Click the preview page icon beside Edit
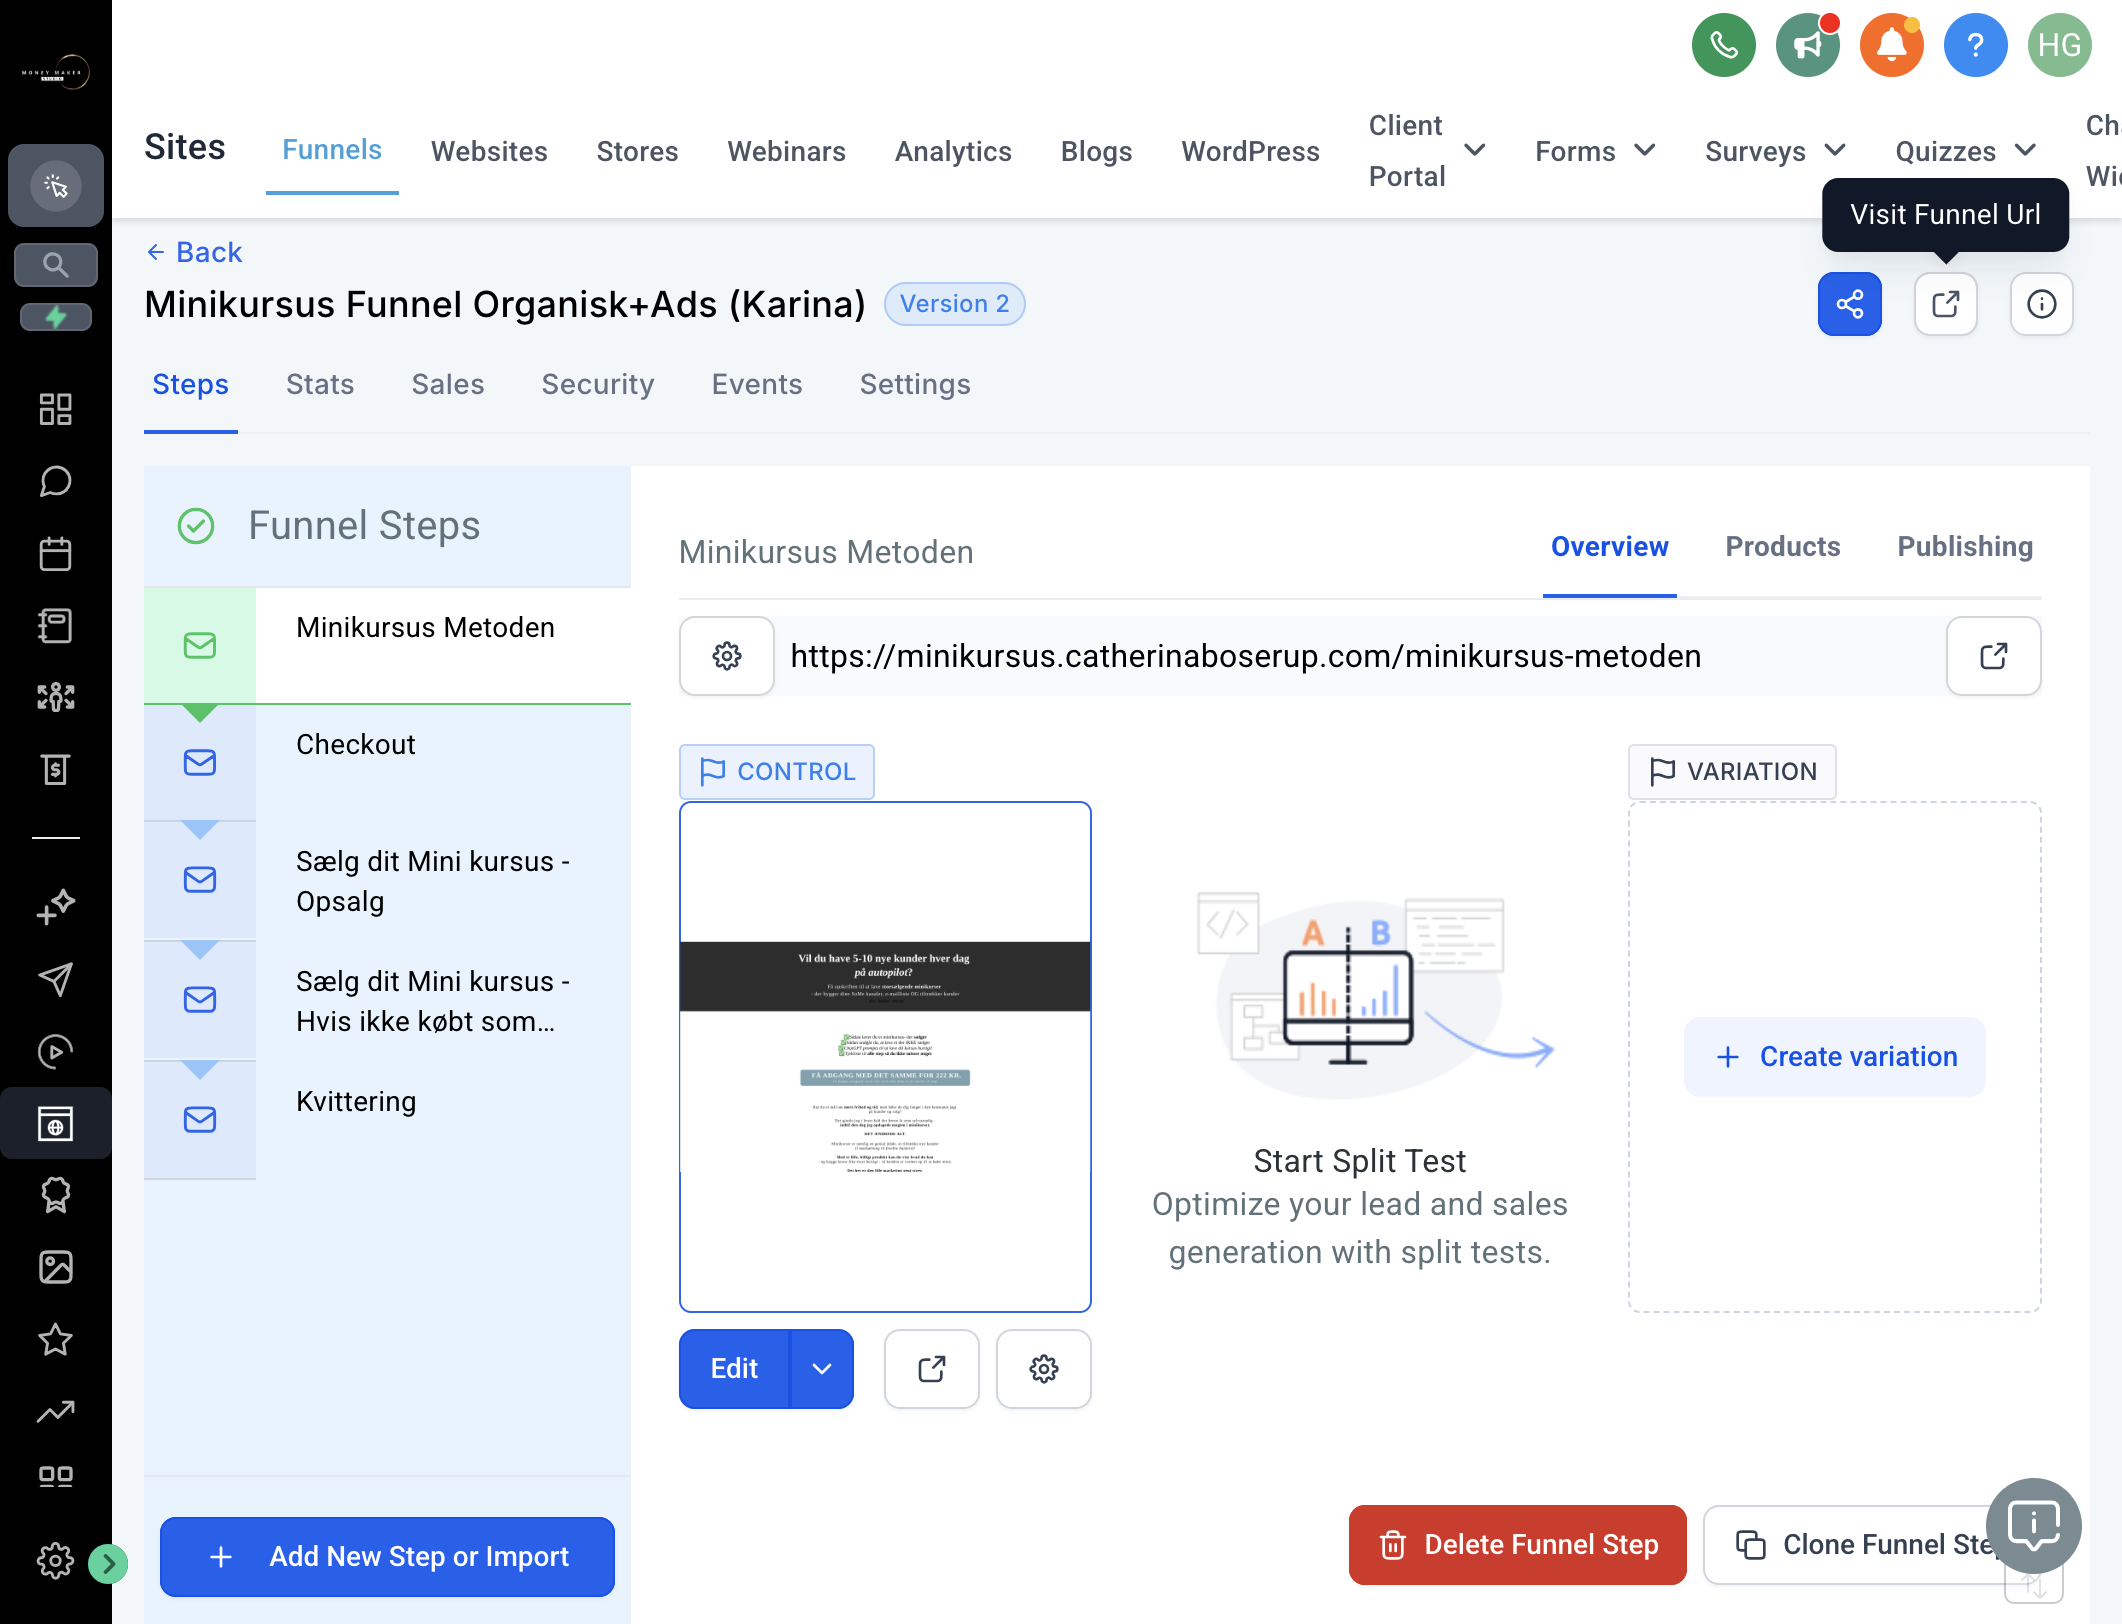Image resolution: width=2122 pixels, height=1624 pixels. click(x=931, y=1369)
